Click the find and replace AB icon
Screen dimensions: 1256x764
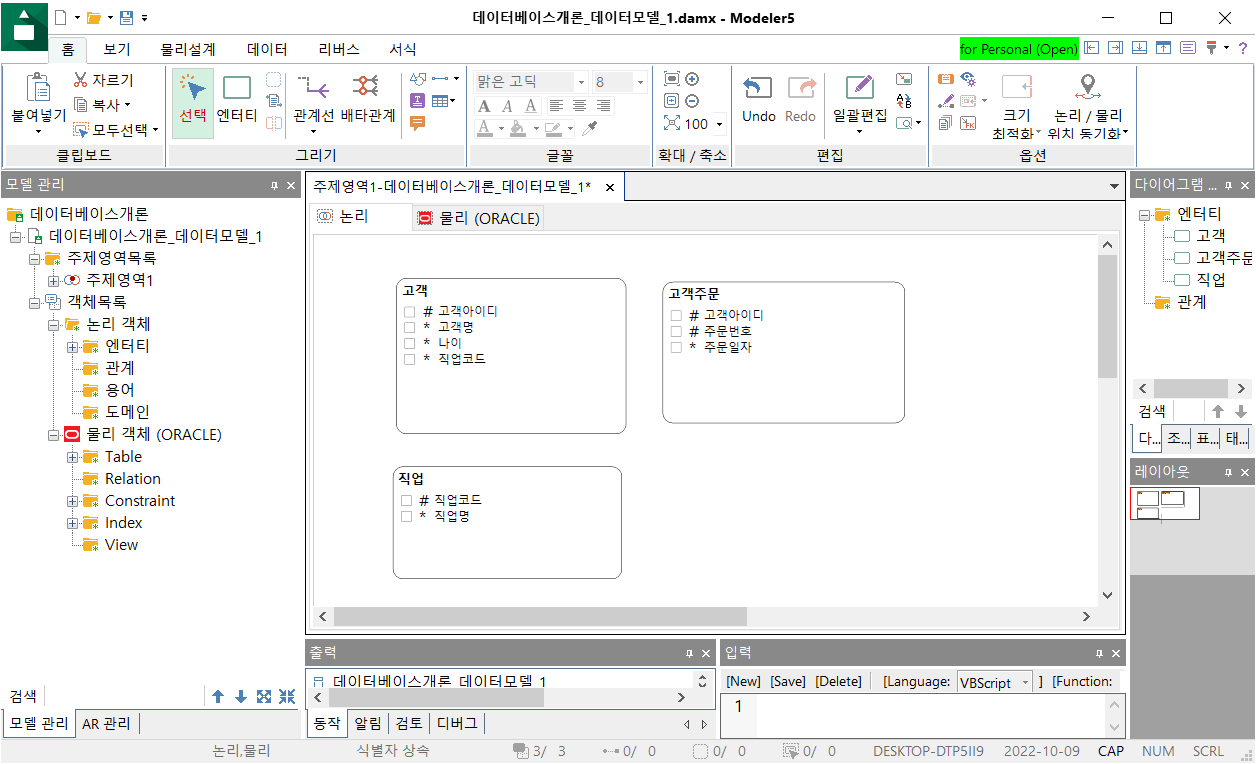[904, 101]
